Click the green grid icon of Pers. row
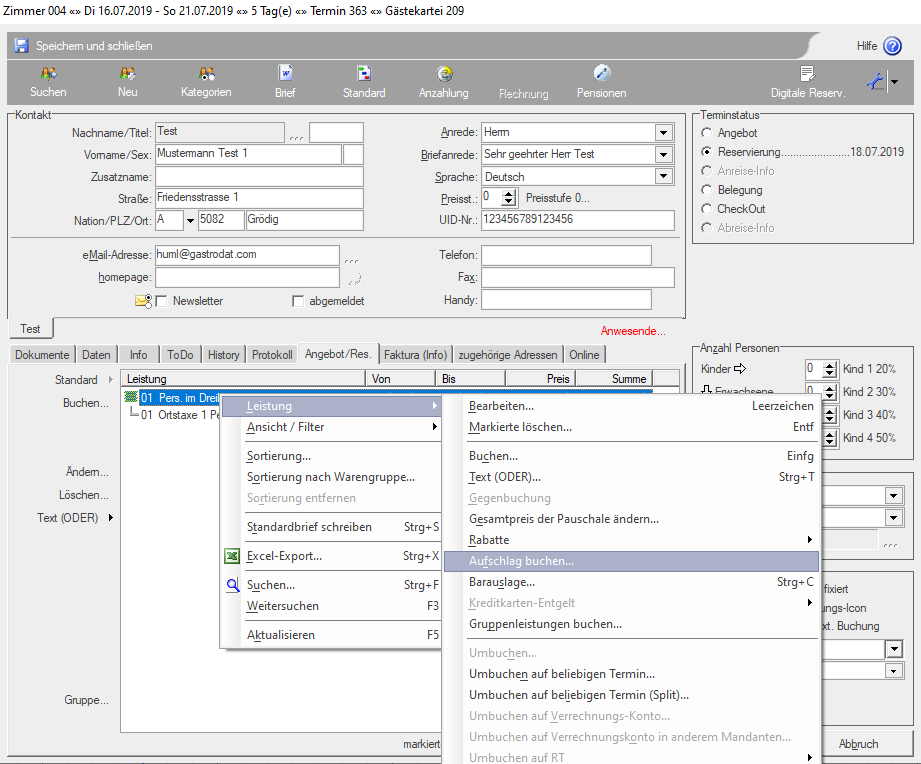921x764 pixels. click(x=131, y=398)
